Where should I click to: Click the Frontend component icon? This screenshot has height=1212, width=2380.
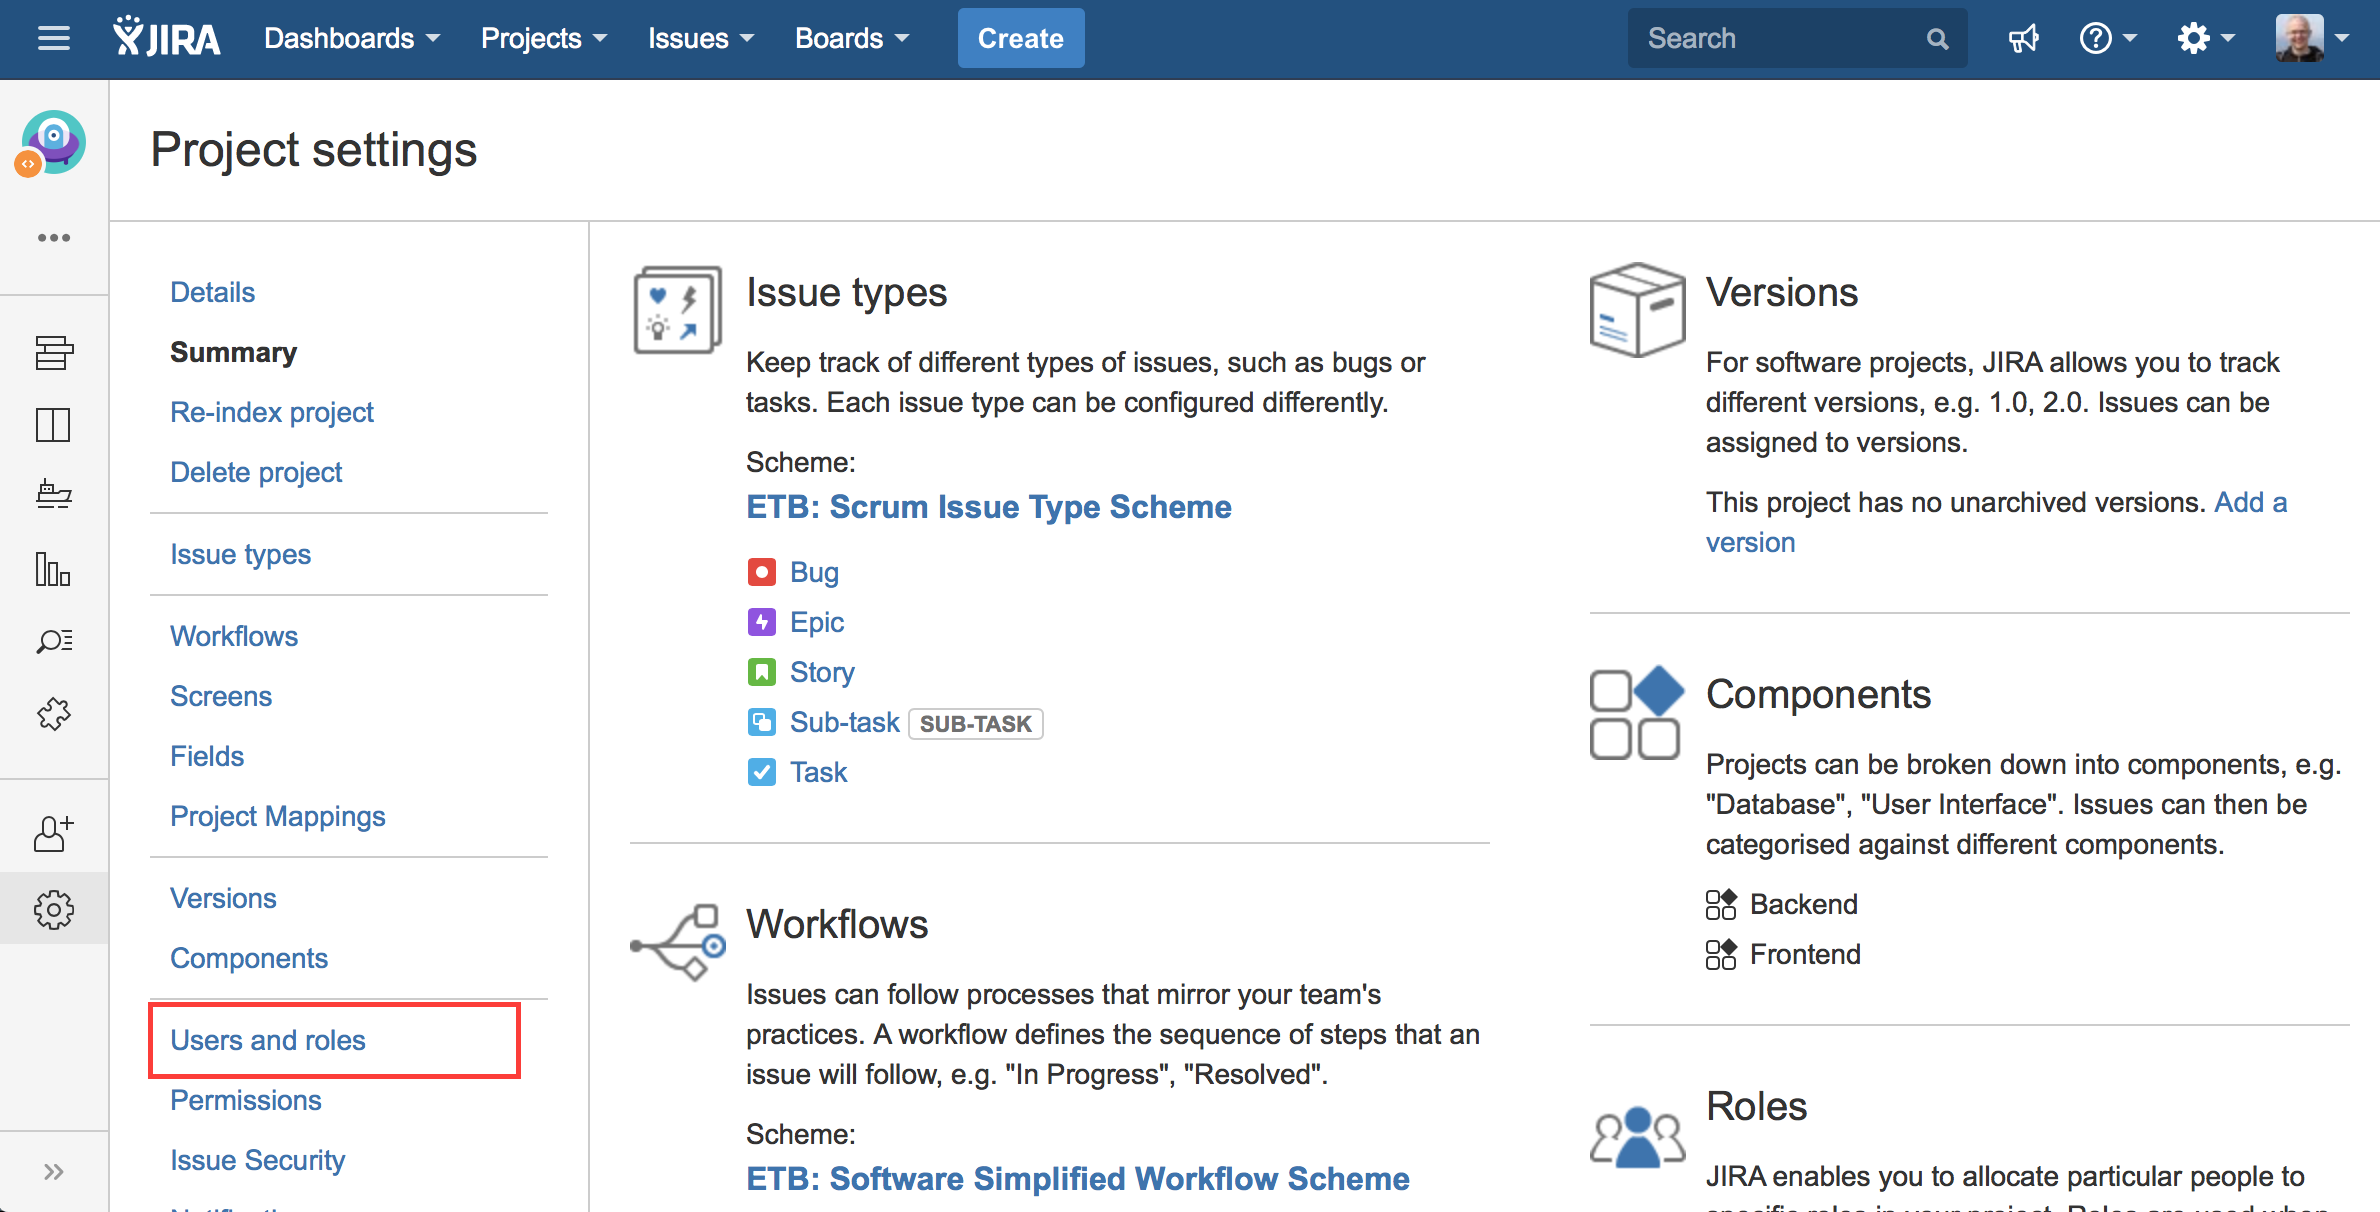point(1721,954)
